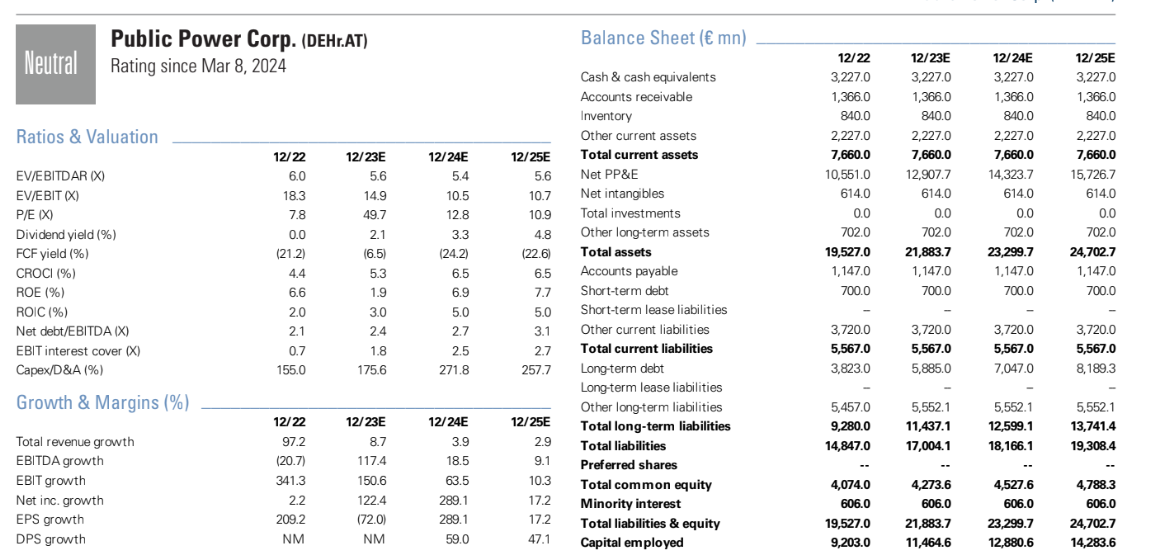Click the DEHr.AT ticker symbol
Viewport: 1152px width, 556px height.
coord(335,42)
